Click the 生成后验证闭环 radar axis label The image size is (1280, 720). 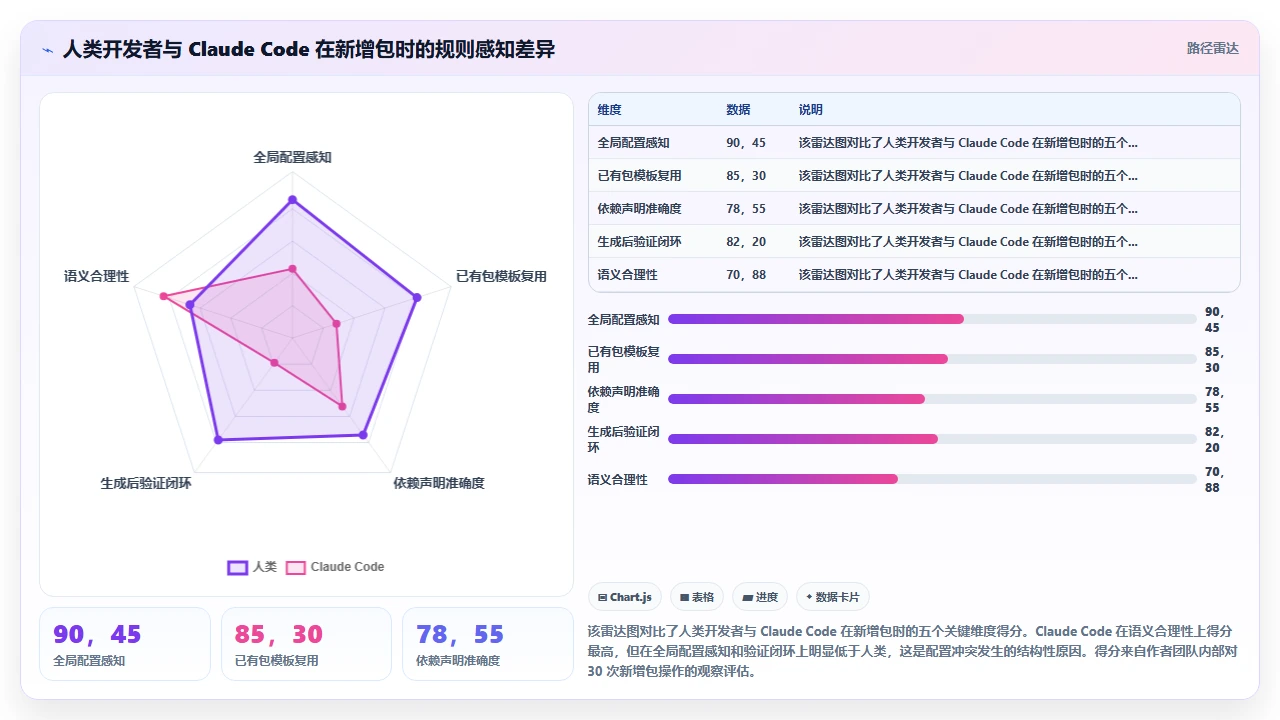[146, 483]
